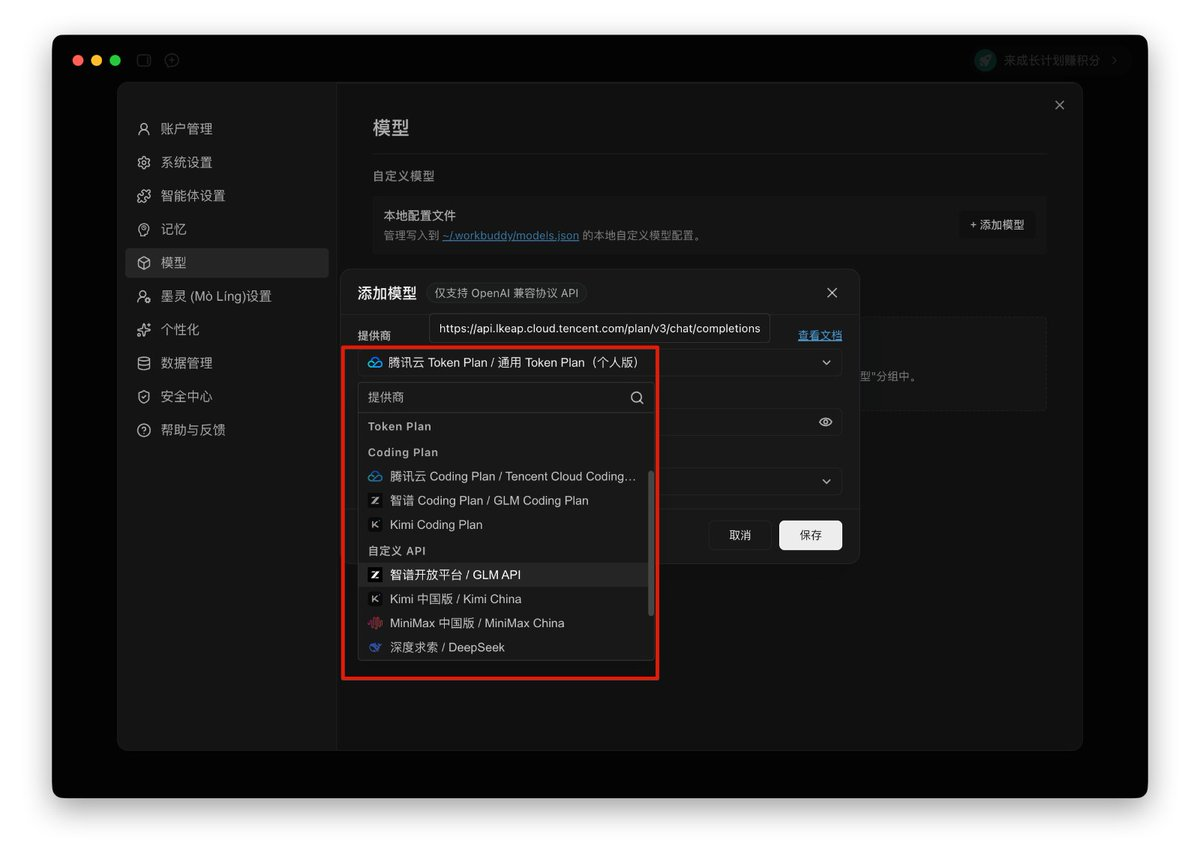The width and height of the screenshot is (1200, 868).
Task: Click the question mark icon for 帮助与反馈
Action: (x=144, y=430)
